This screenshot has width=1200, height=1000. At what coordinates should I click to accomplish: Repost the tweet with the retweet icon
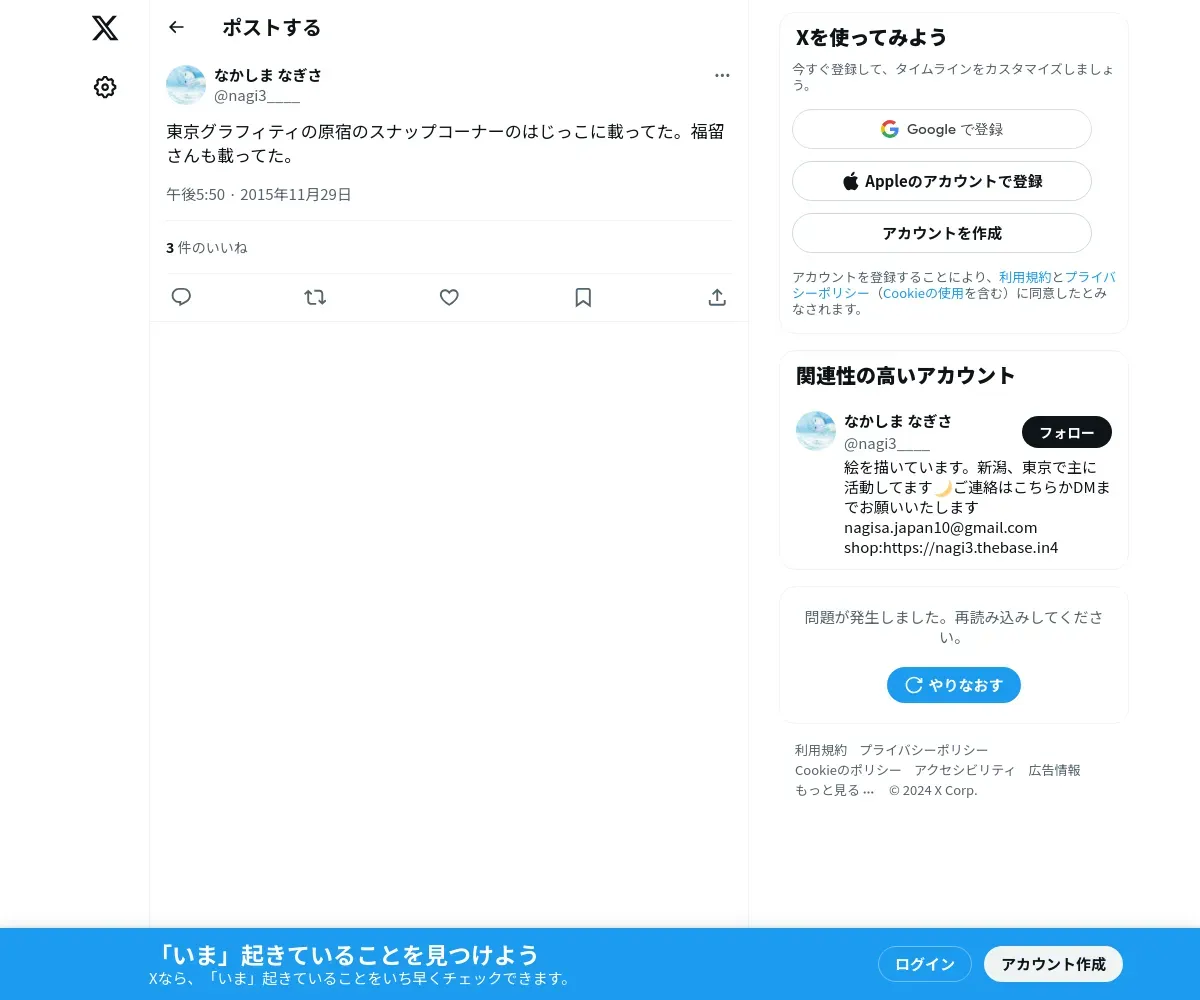pyautogui.click(x=315, y=297)
